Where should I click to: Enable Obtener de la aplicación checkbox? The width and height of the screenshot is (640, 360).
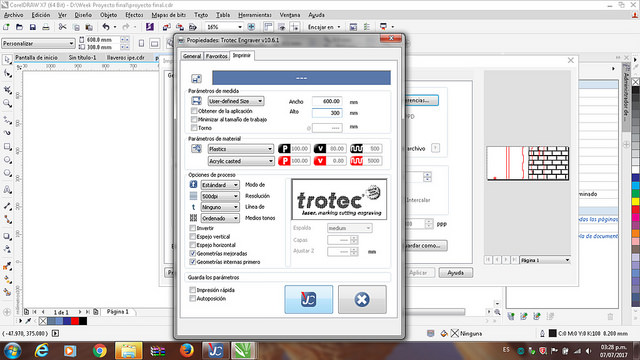[194, 111]
